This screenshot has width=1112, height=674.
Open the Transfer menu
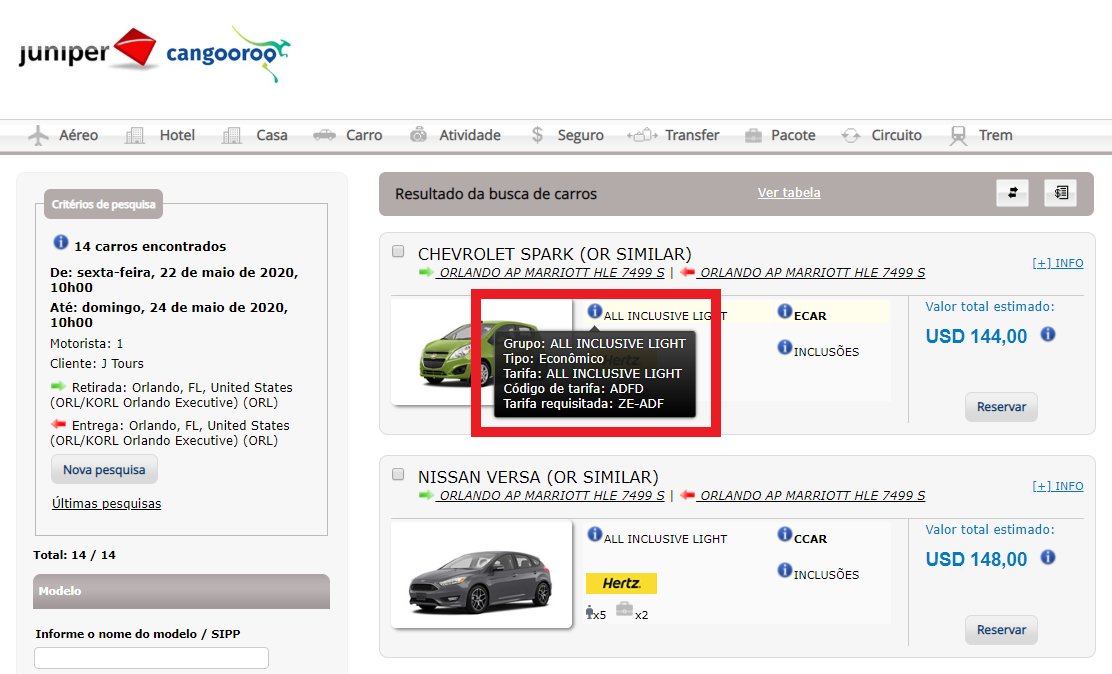673,135
